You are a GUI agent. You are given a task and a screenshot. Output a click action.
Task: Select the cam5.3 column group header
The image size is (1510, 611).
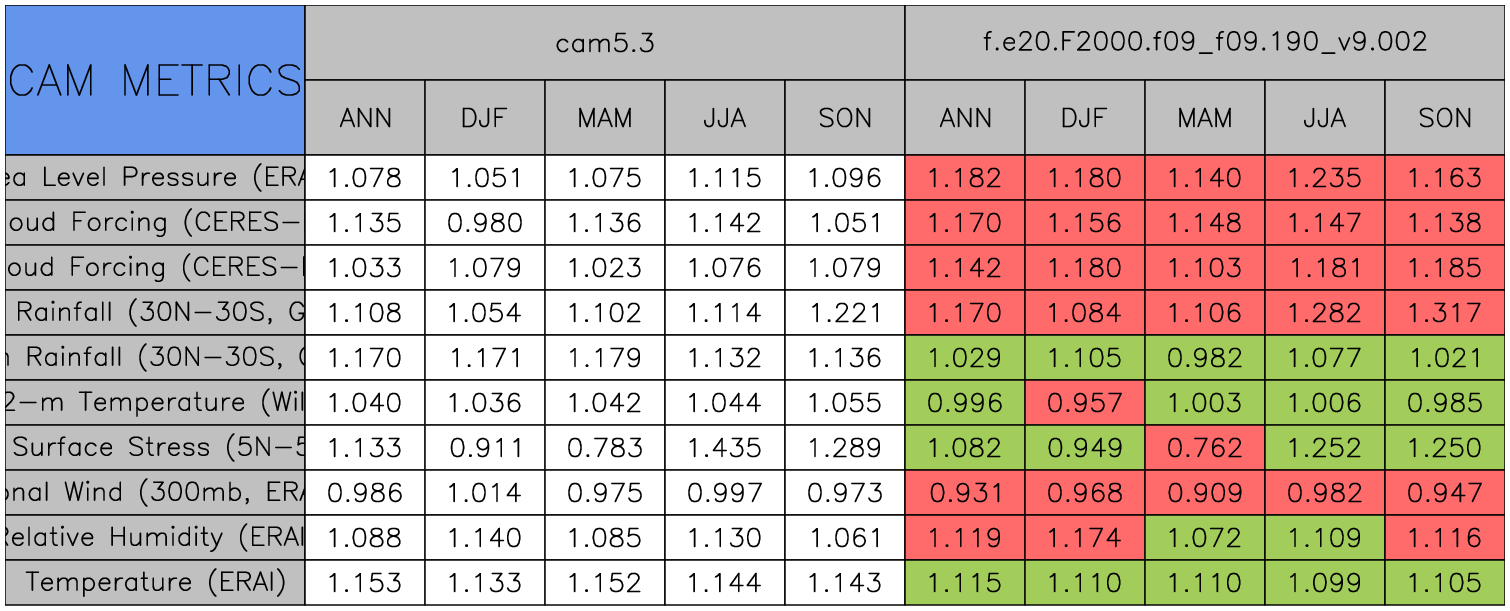point(604,42)
